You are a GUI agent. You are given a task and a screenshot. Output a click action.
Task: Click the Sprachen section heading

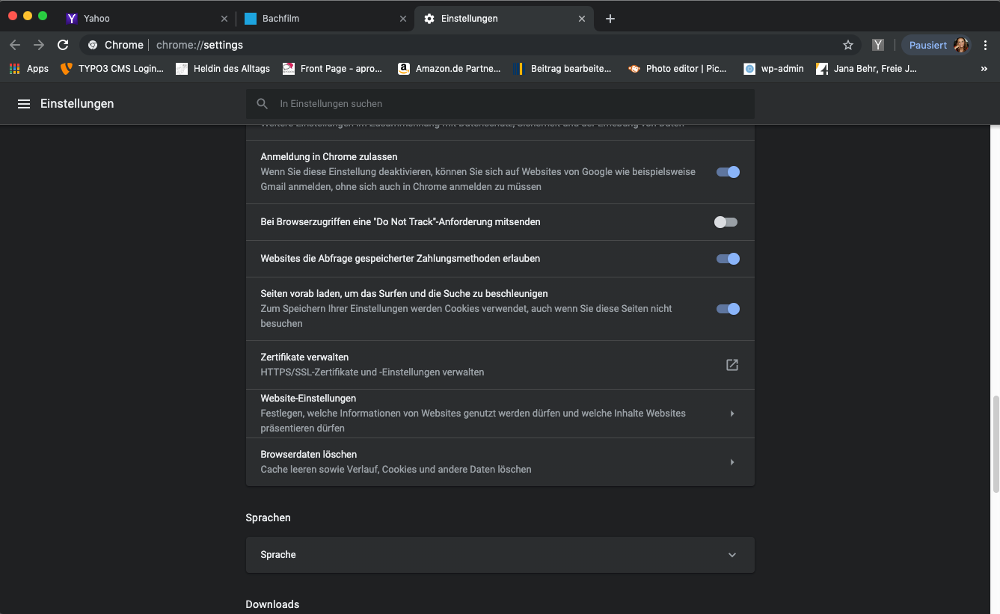(x=268, y=518)
